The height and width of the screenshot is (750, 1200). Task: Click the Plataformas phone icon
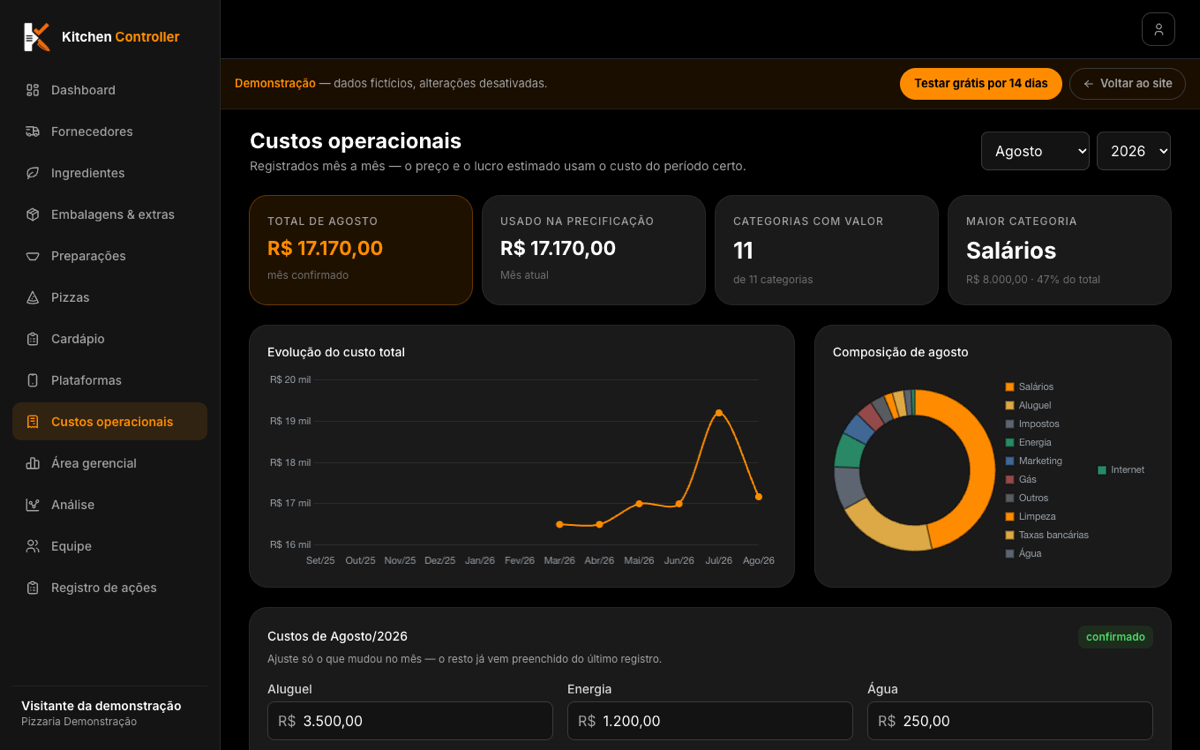coord(33,380)
